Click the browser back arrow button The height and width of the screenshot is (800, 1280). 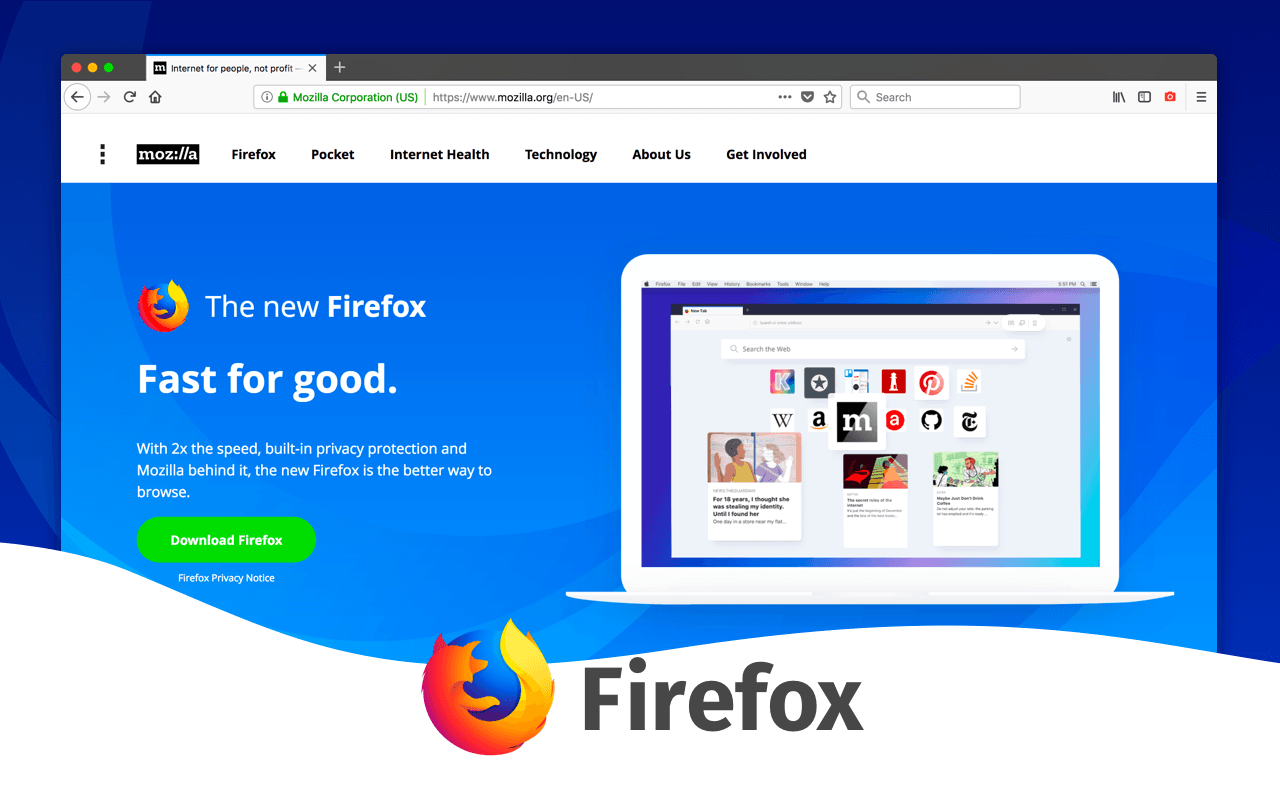(x=77, y=97)
